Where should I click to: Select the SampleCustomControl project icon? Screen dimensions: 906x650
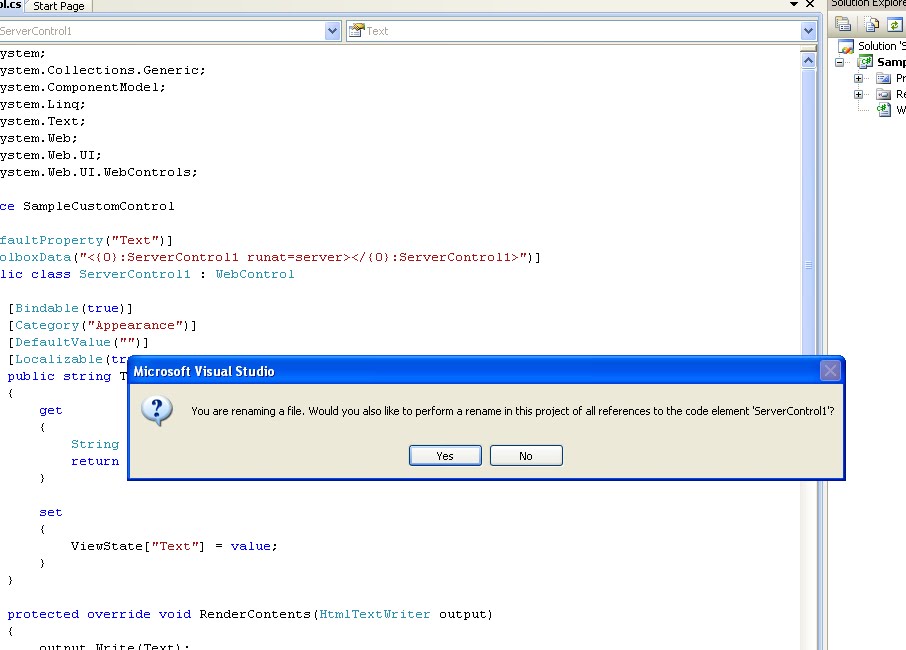(864, 61)
